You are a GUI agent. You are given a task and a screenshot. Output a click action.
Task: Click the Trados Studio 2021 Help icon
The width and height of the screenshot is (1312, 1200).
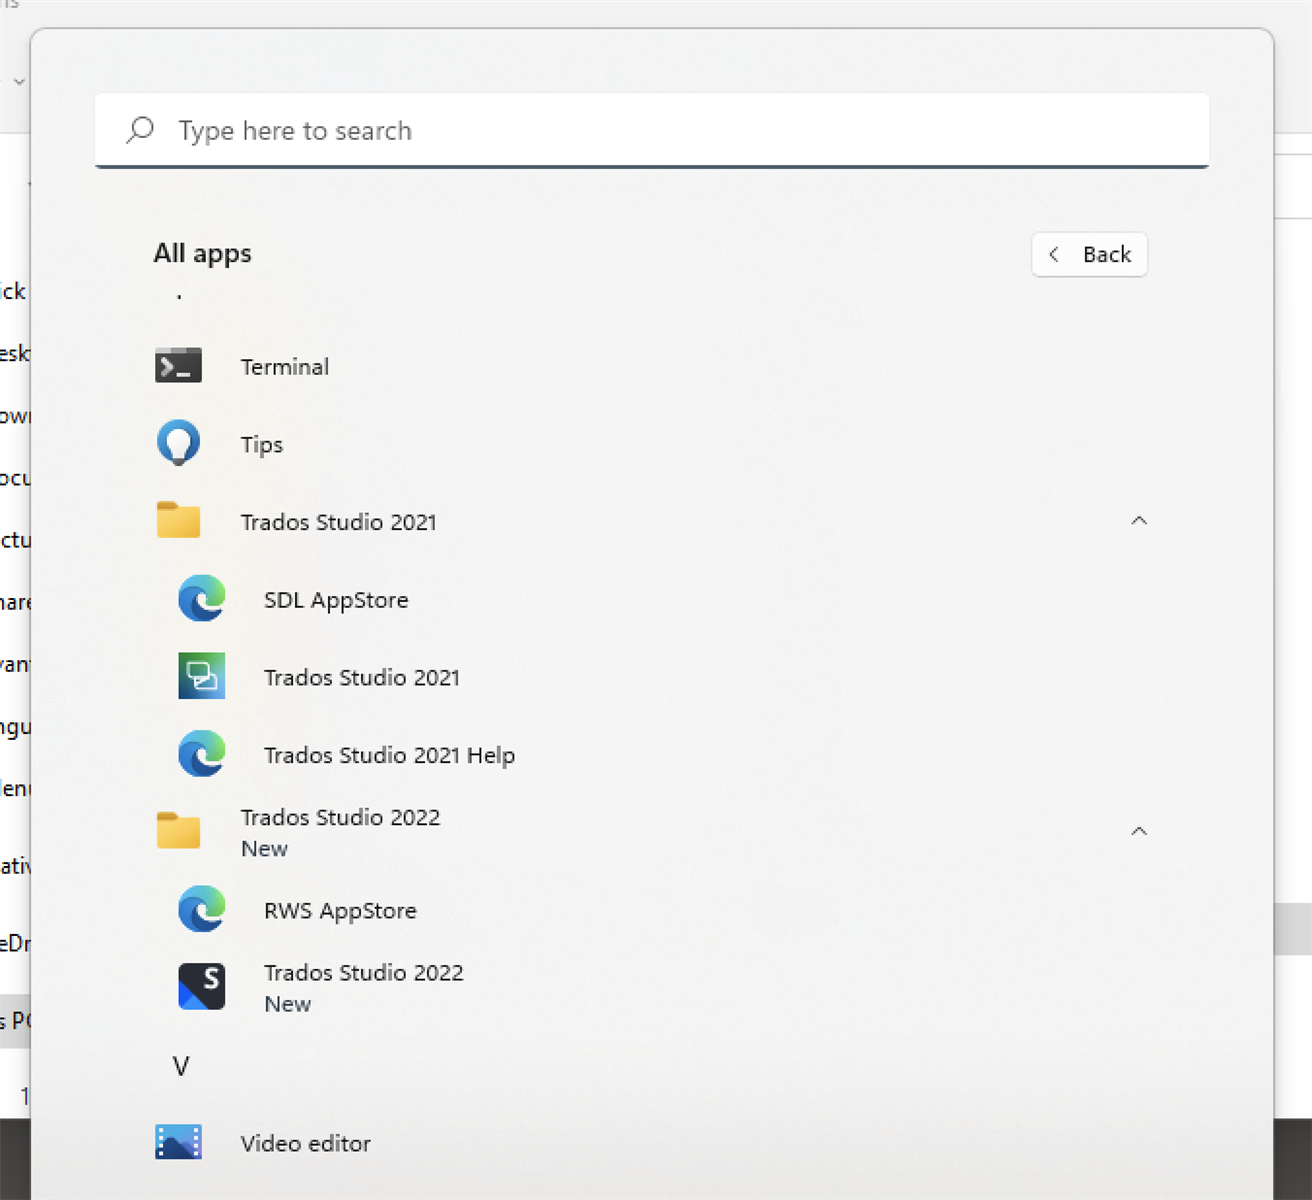pyautogui.click(x=201, y=754)
